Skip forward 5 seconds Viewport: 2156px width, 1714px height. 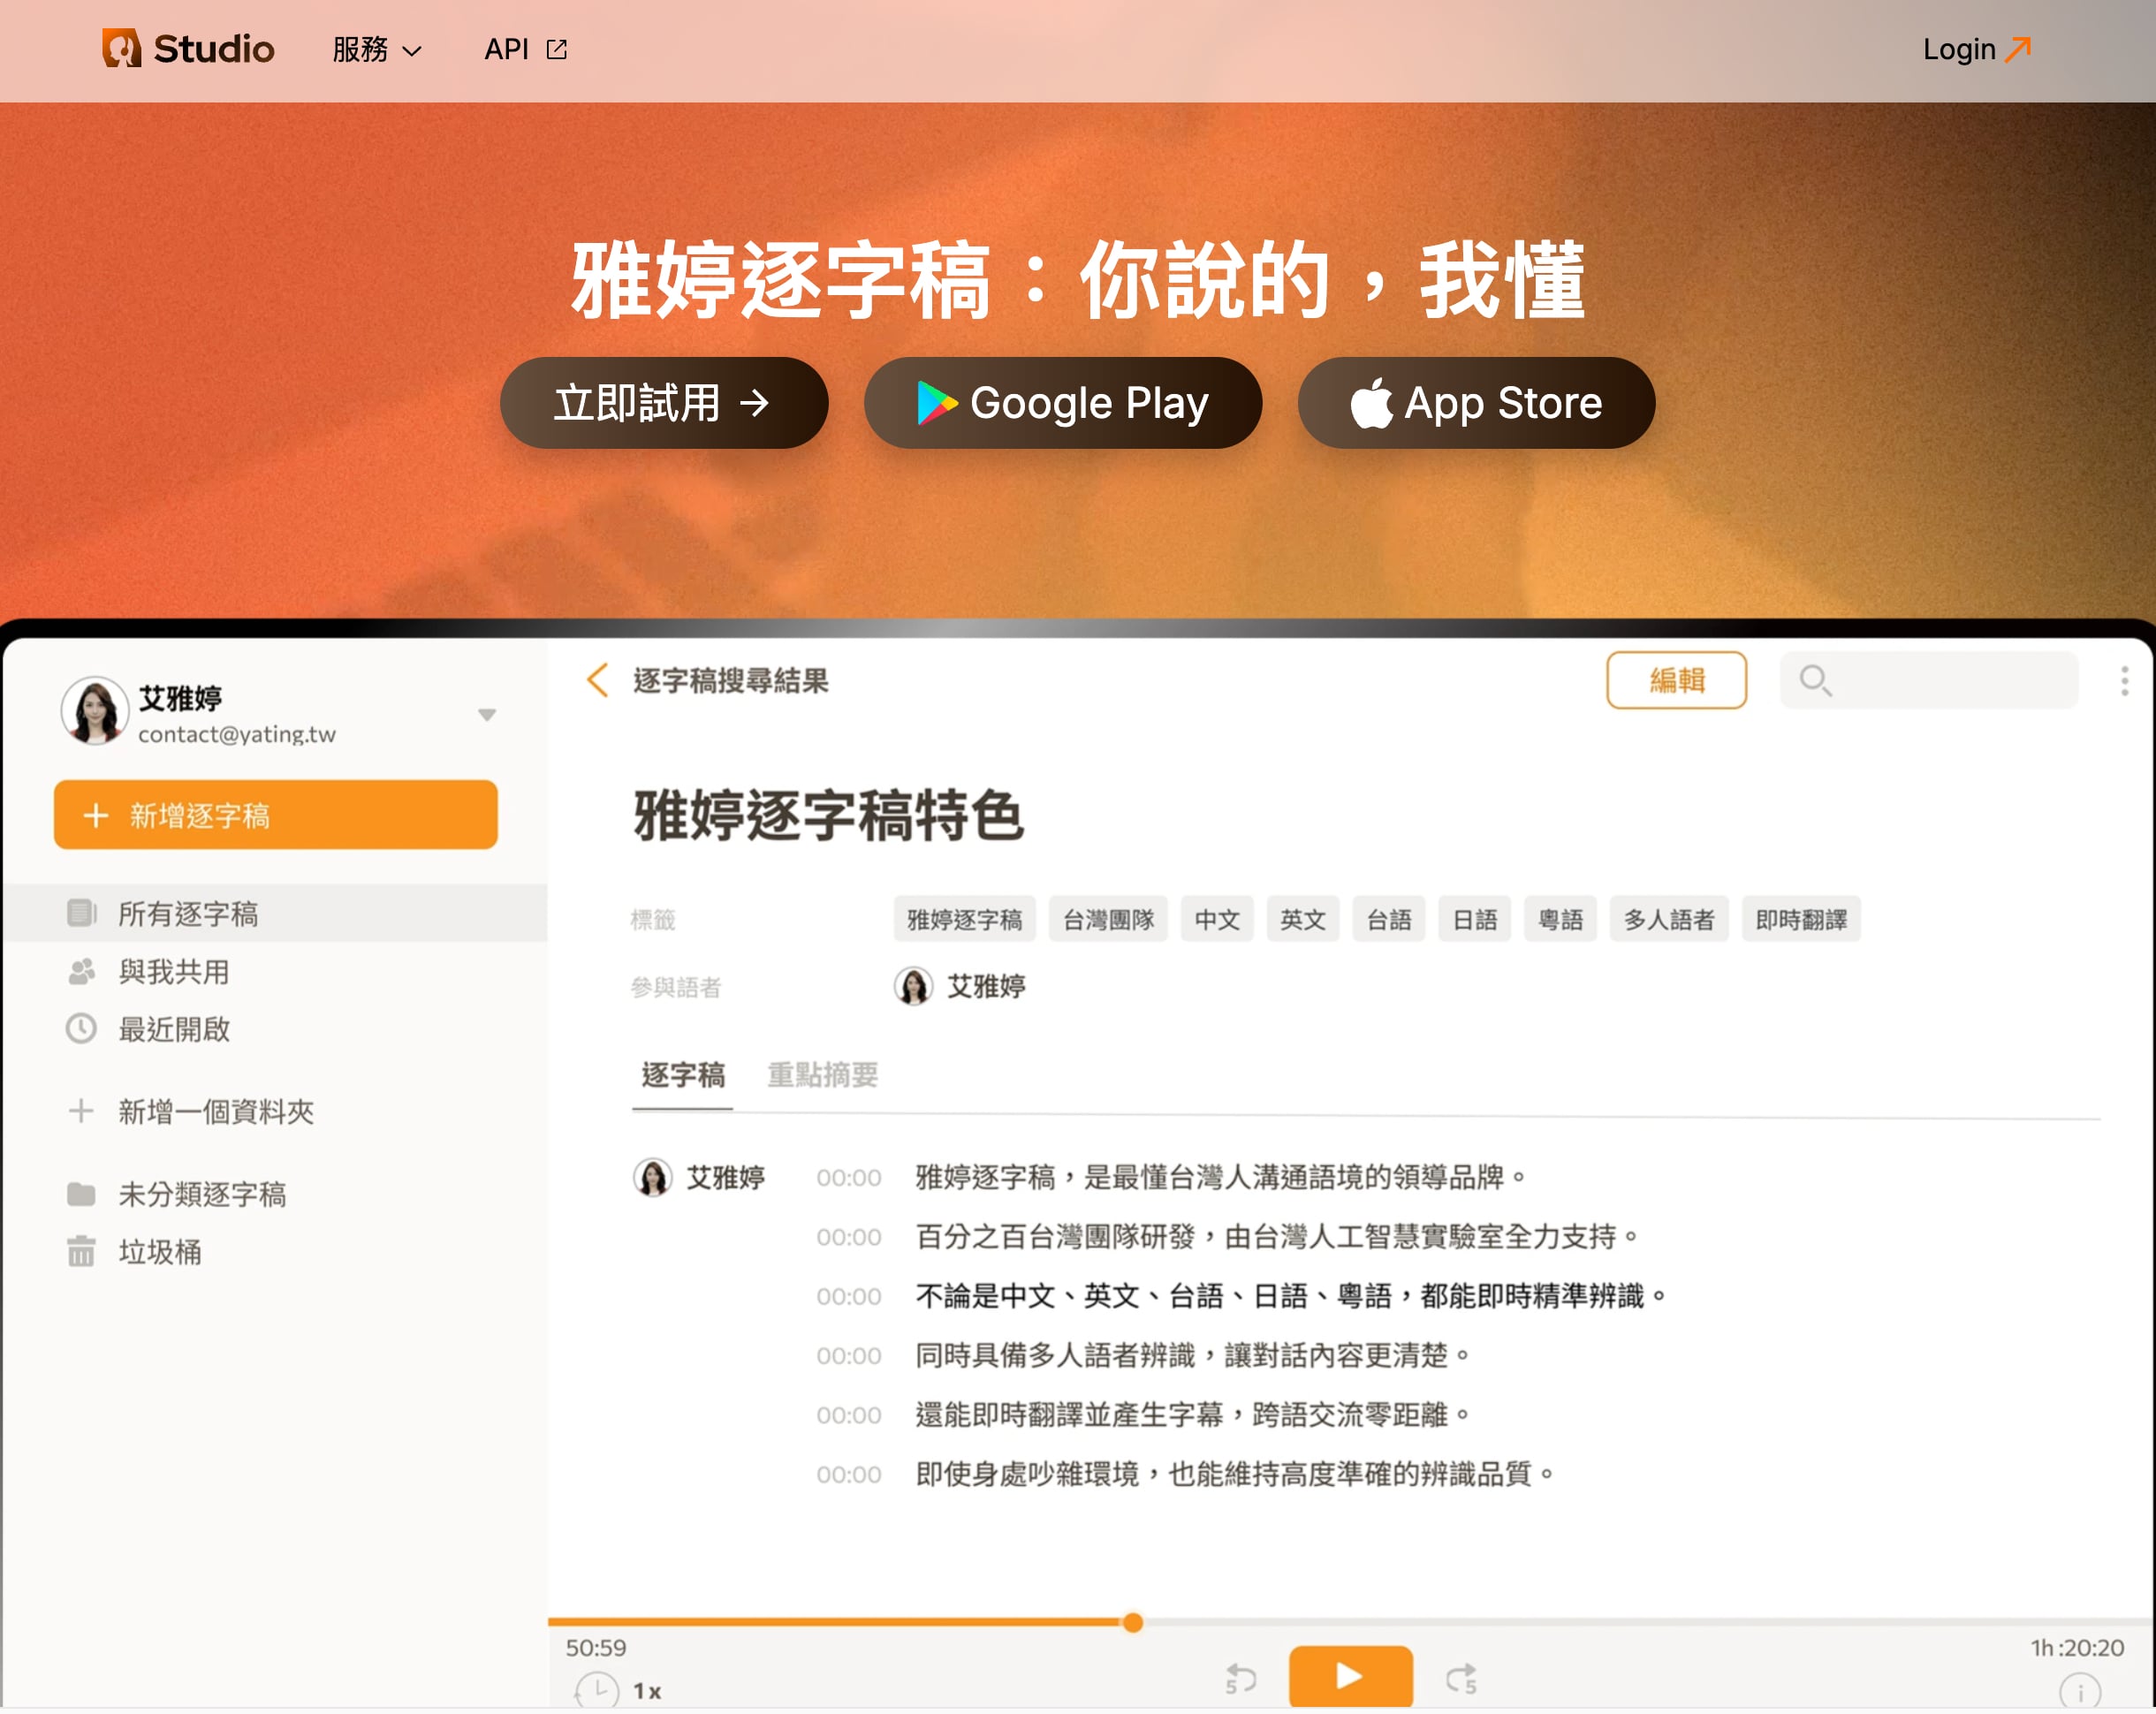pos(1462,1678)
